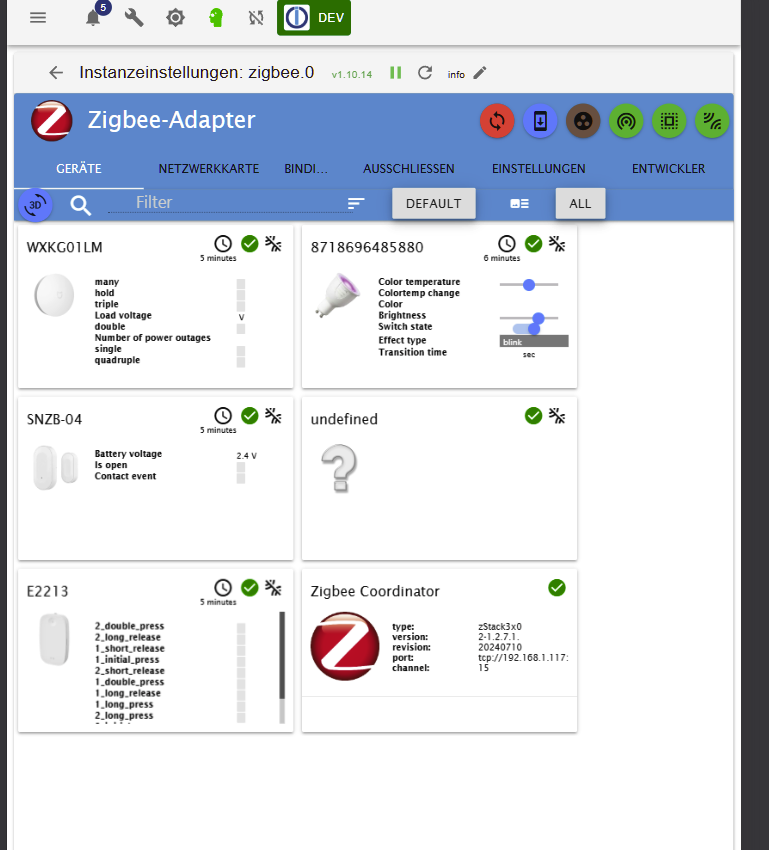769x850 pixels.
Task: Click the Zigbee Coordinator title
Action: pyautogui.click(x=375, y=591)
